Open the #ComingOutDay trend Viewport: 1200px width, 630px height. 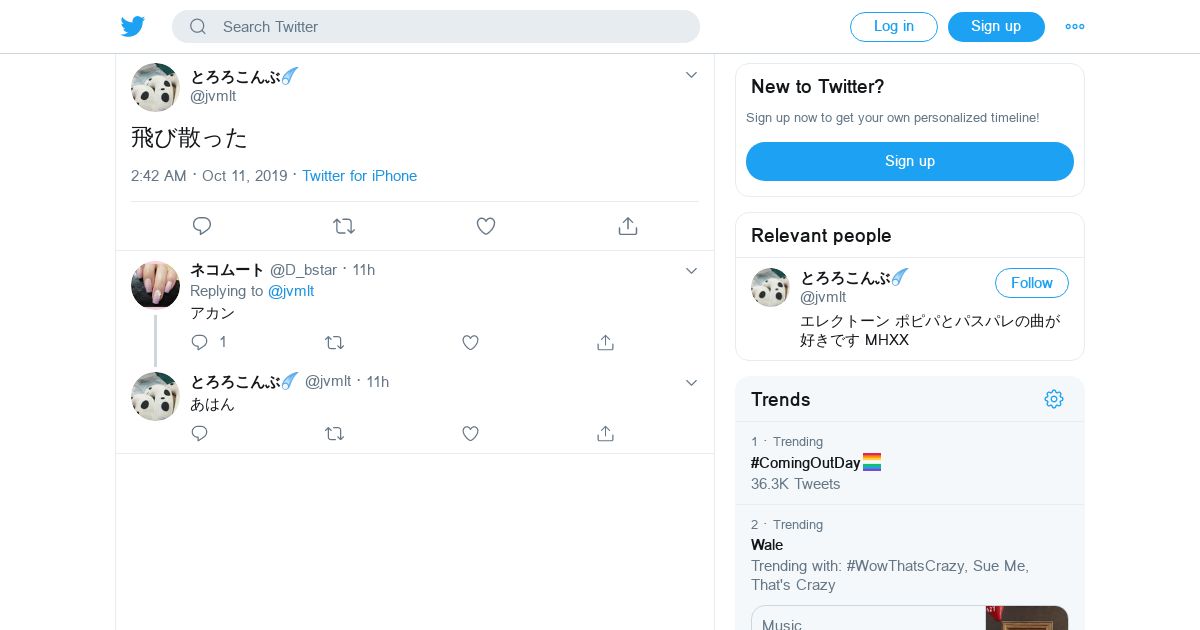pyautogui.click(x=805, y=463)
